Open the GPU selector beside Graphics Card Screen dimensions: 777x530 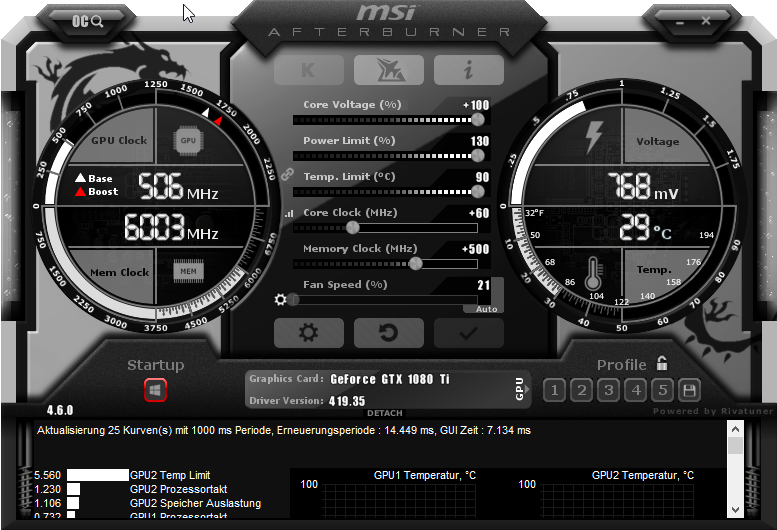click(x=519, y=390)
